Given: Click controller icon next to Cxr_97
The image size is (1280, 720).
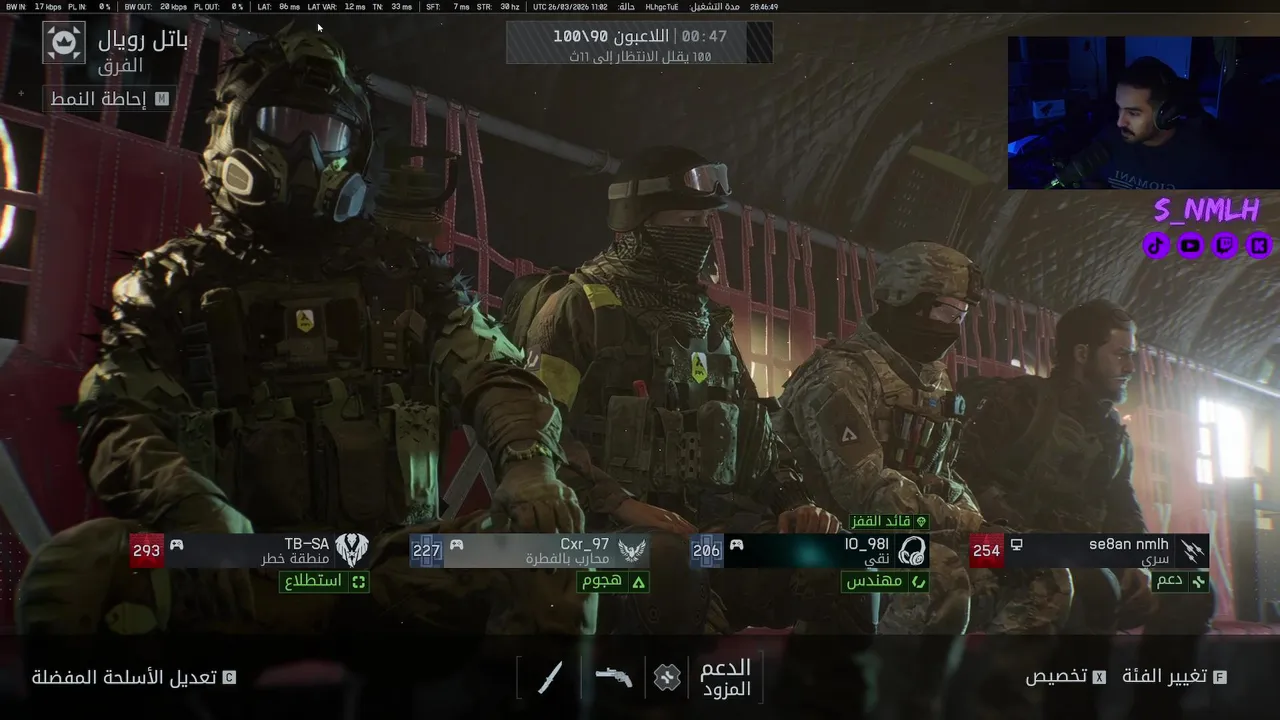Looking at the screenshot, I should tap(456, 544).
